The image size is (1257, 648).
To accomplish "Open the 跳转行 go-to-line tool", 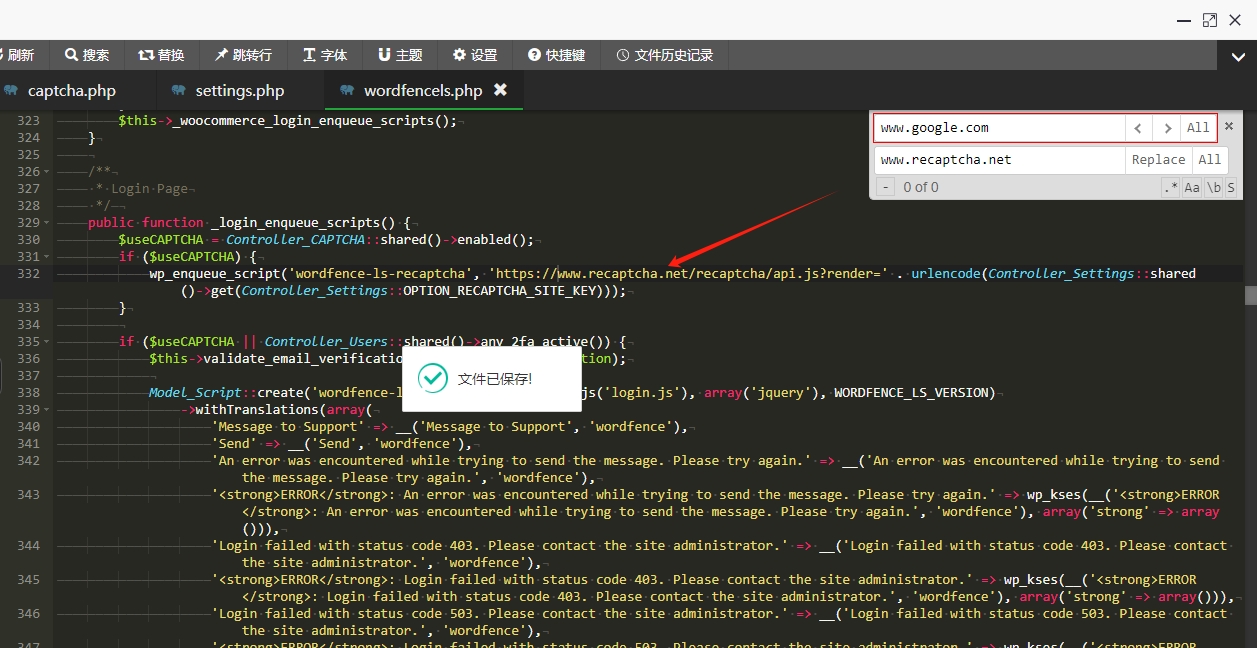I will pyautogui.click(x=241, y=55).
